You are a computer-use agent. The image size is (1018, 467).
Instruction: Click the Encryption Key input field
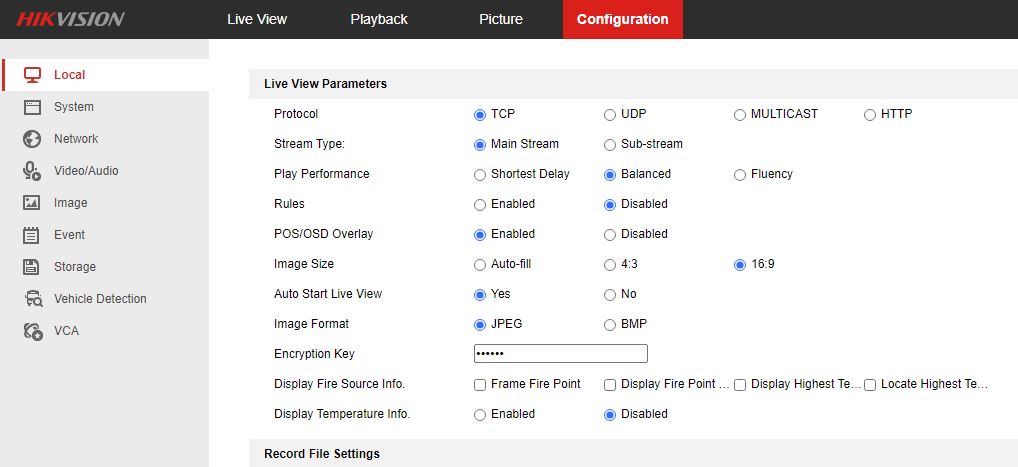pos(560,354)
